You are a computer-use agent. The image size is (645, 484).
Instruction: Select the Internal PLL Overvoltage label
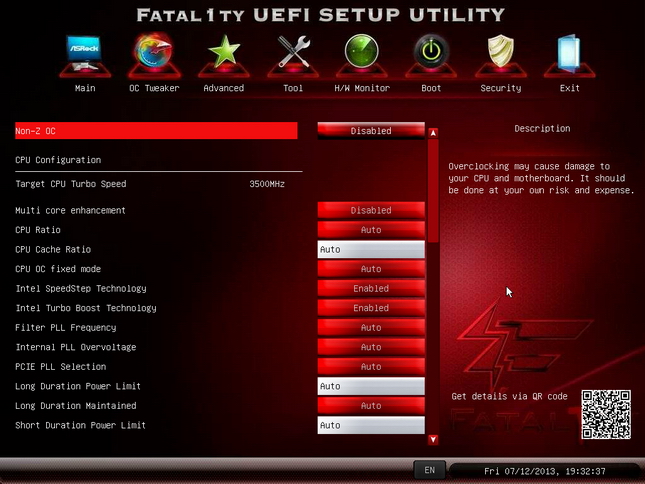[76, 347]
